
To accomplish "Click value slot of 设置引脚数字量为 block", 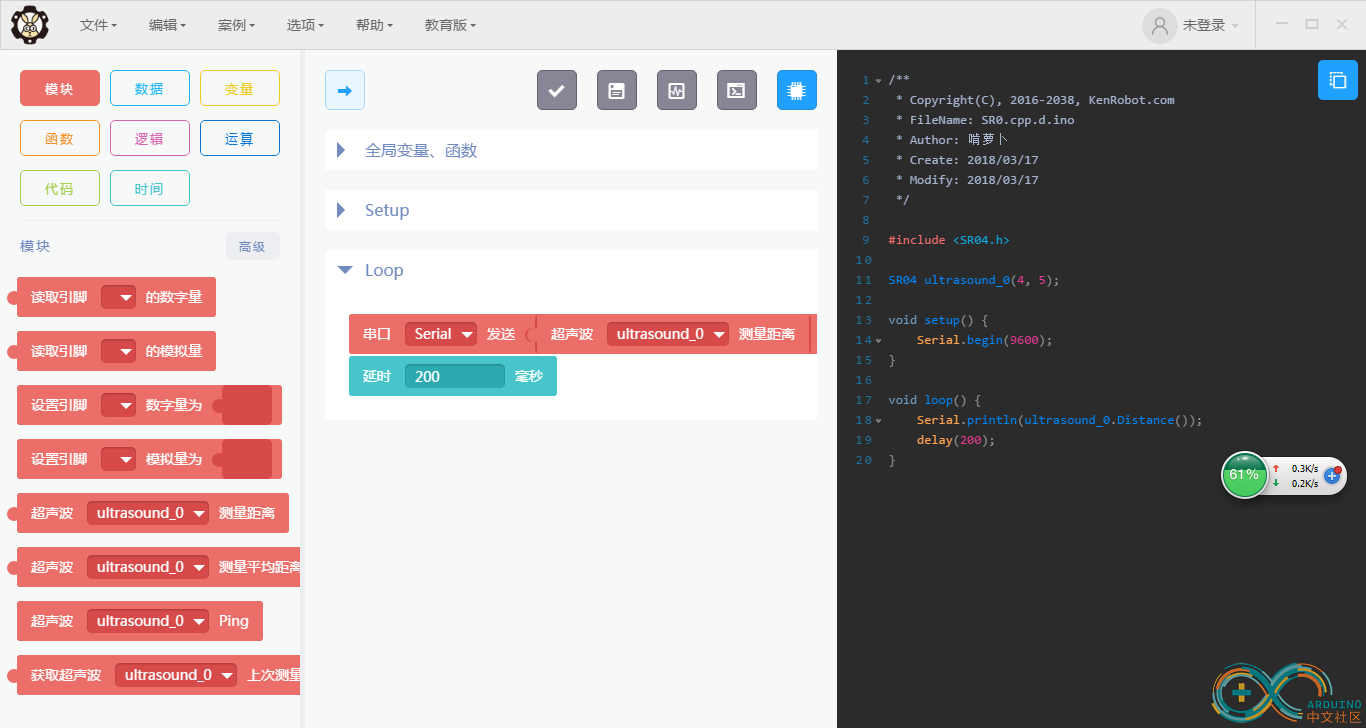I will (247, 405).
